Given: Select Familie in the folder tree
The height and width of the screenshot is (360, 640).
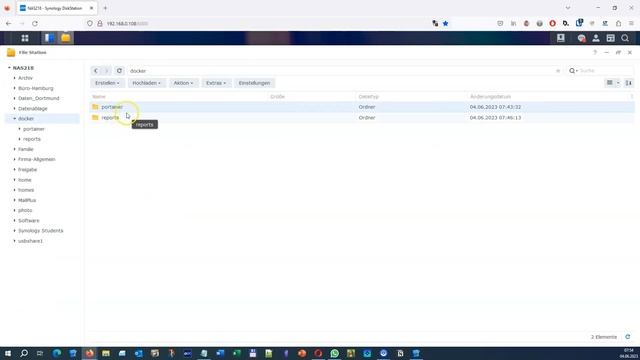Looking at the screenshot, I should tap(26, 149).
